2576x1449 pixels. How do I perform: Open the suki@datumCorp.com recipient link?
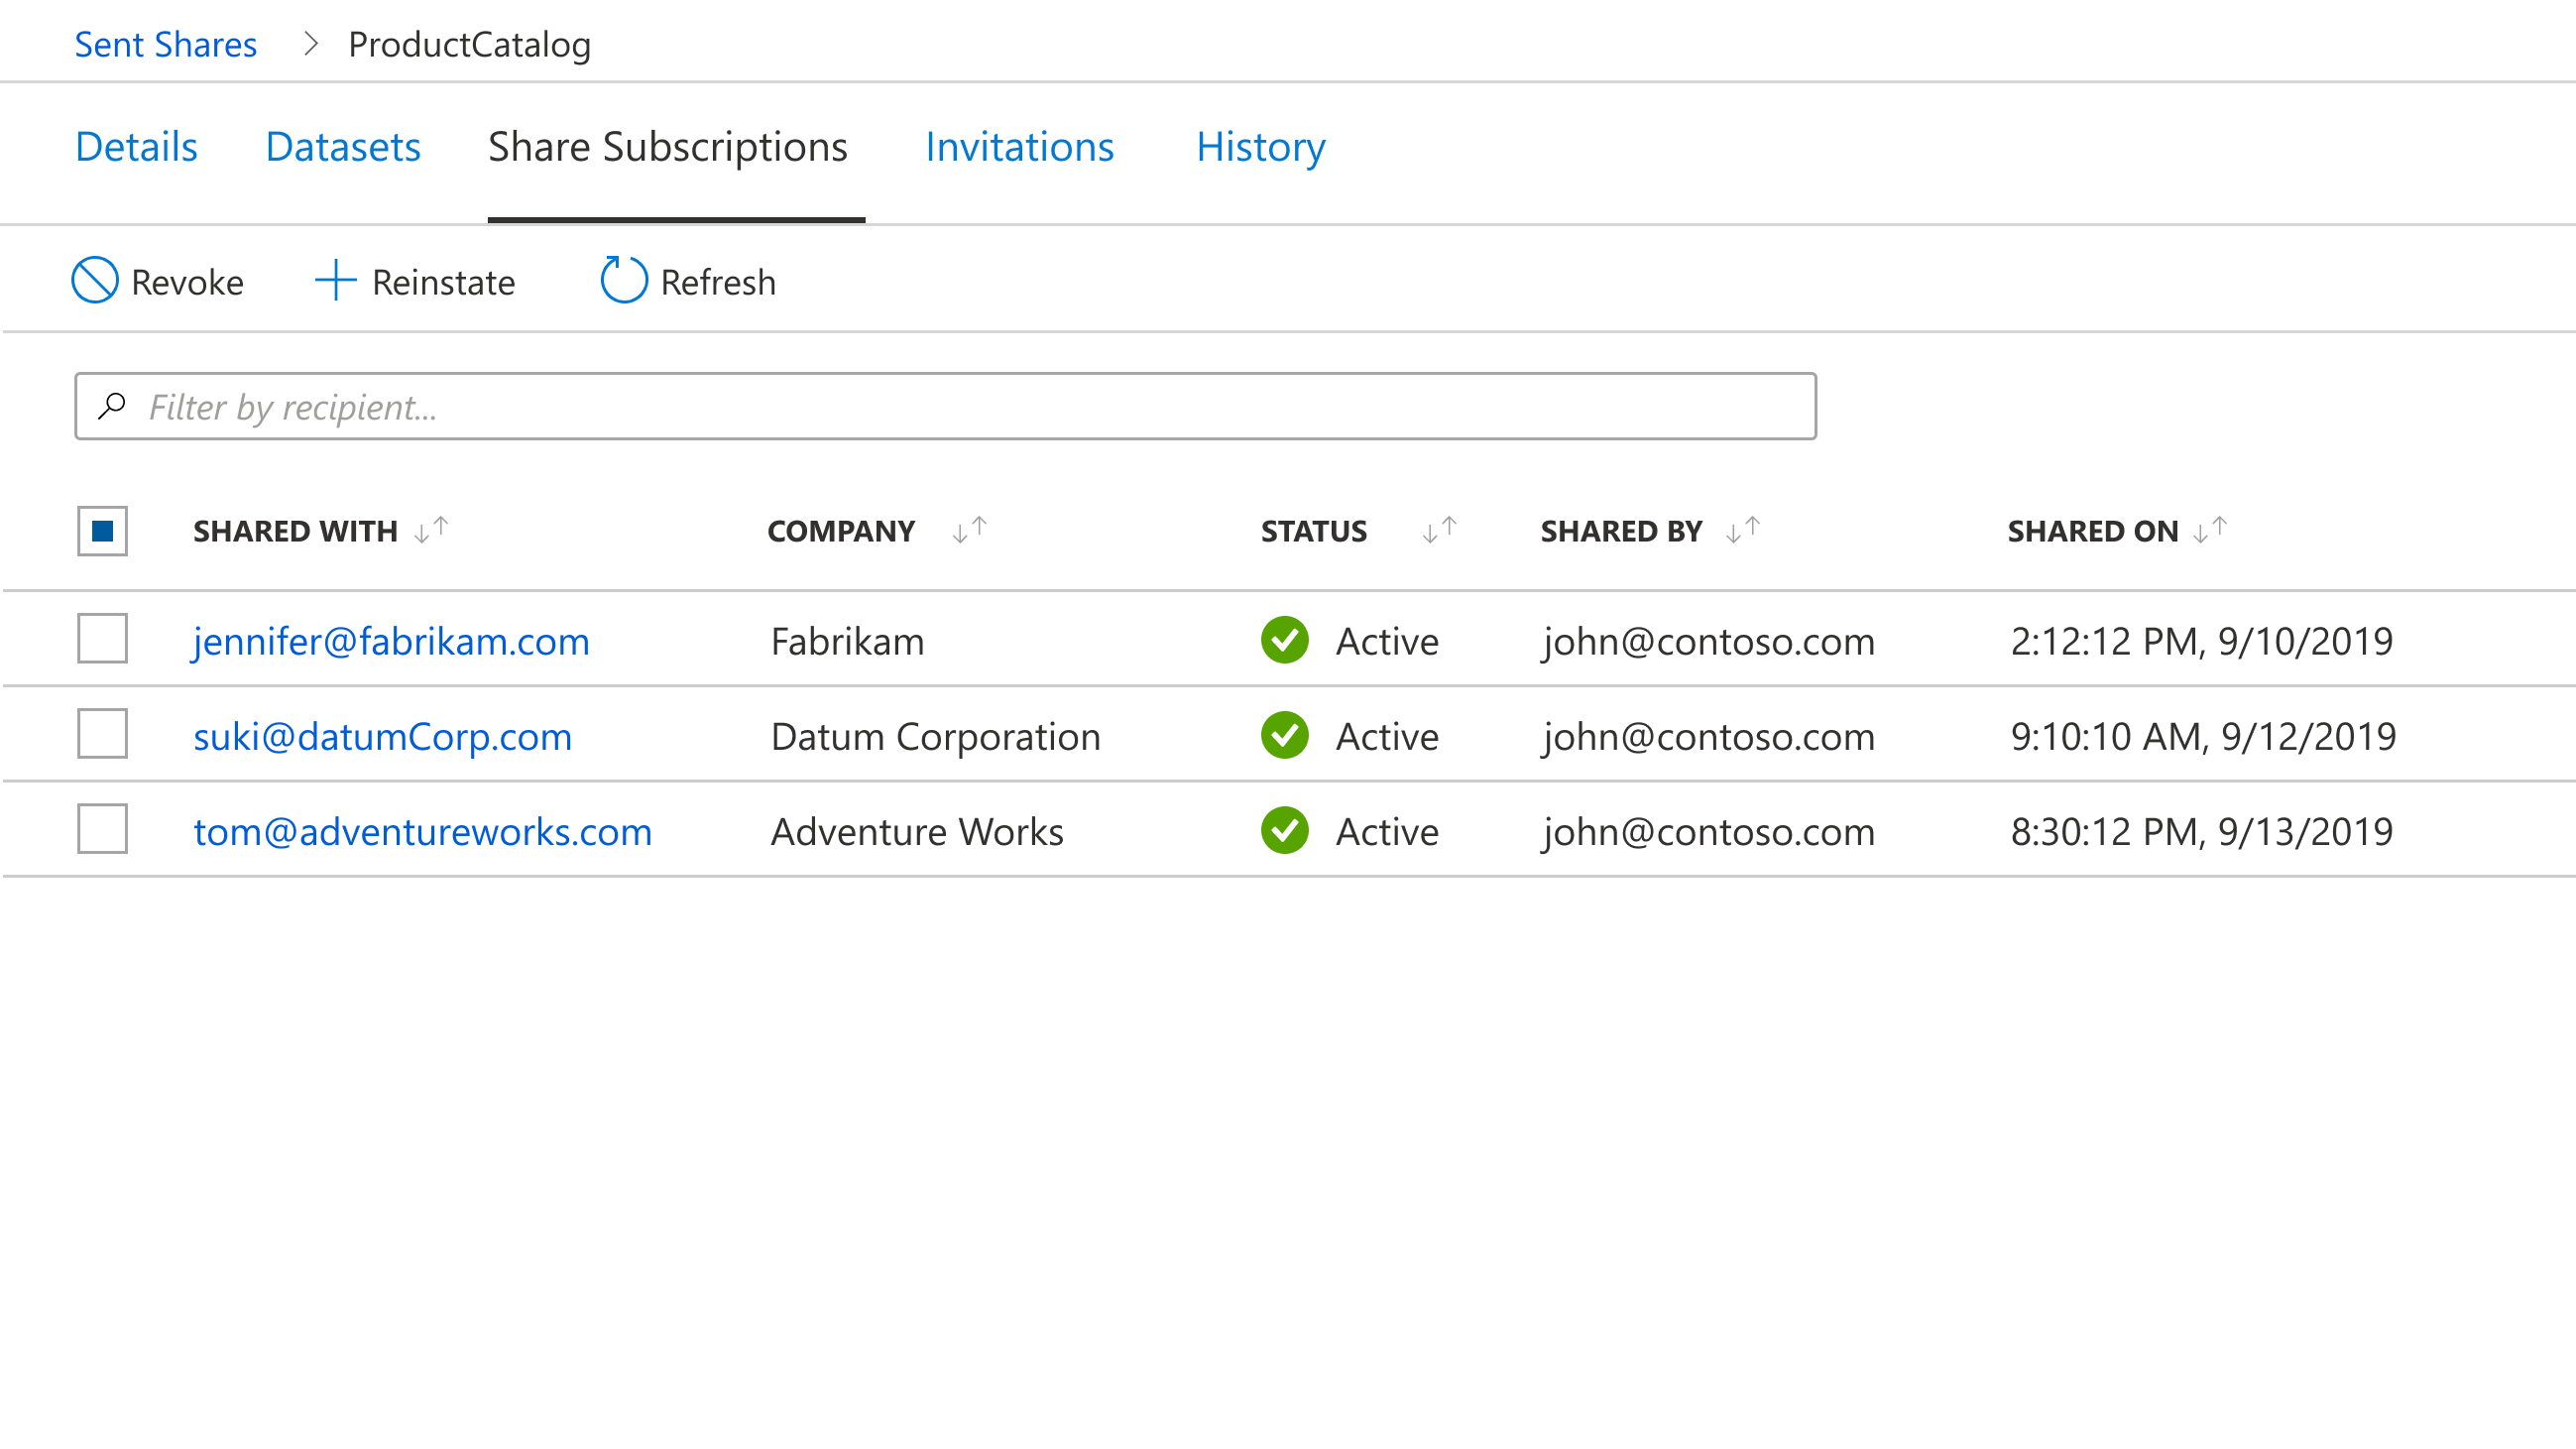coord(382,736)
